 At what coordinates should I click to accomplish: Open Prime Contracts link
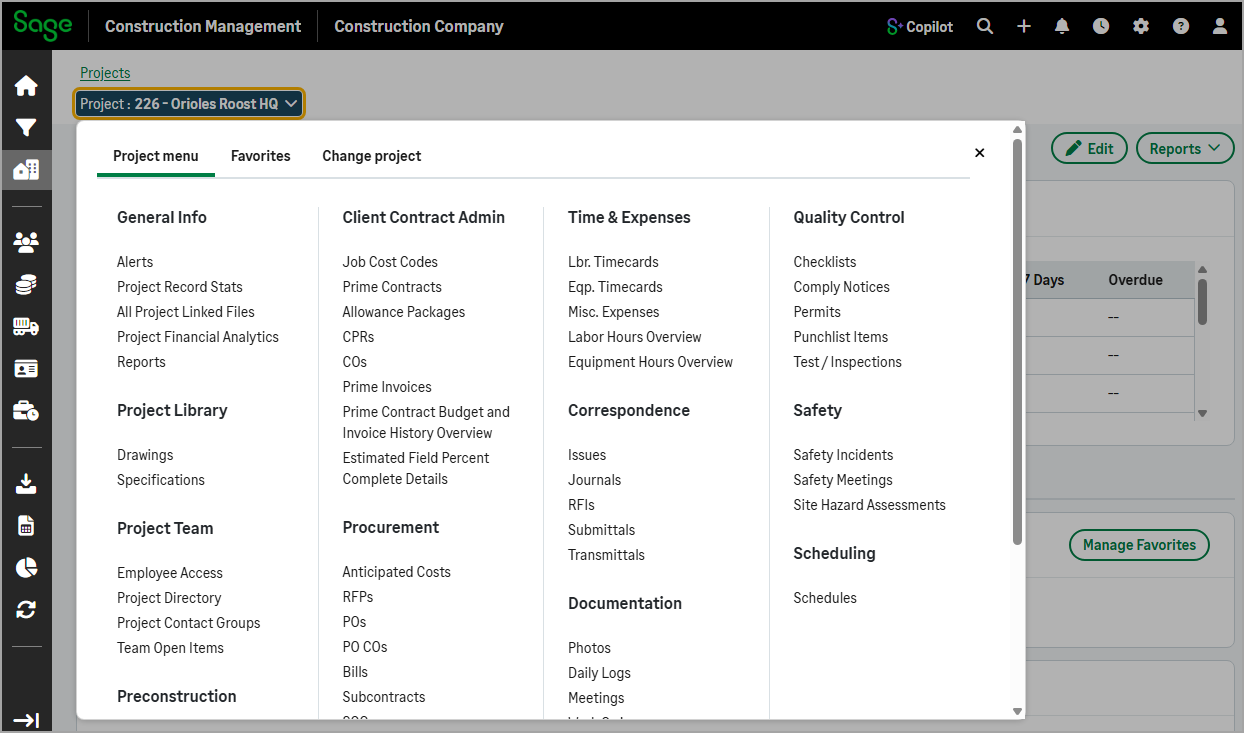click(x=392, y=287)
